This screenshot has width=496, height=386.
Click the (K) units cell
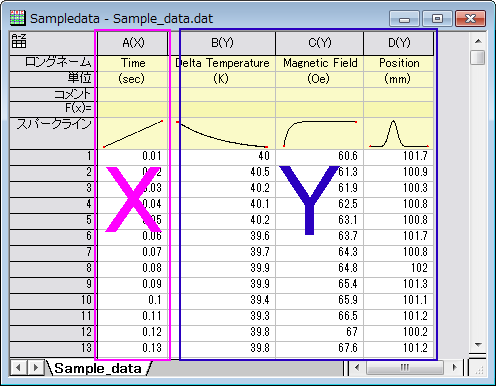(x=222, y=79)
